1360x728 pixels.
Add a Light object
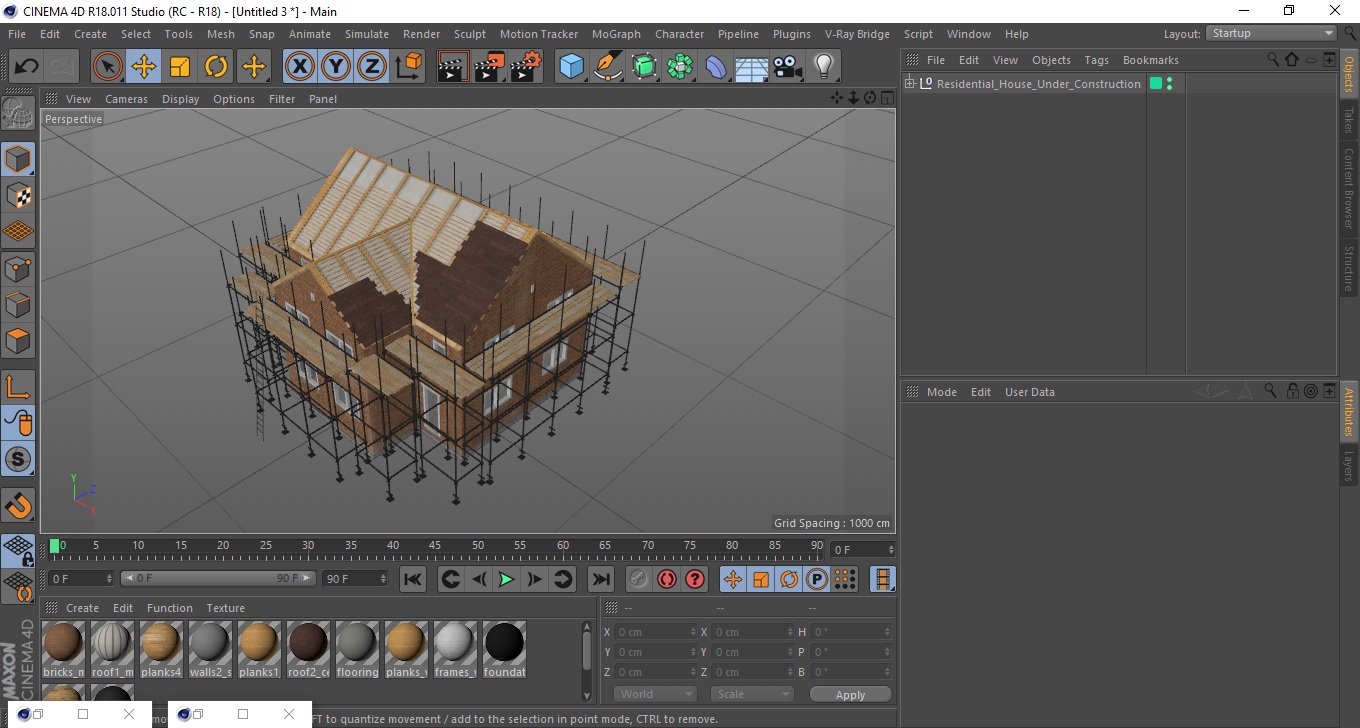(x=824, y=67)
